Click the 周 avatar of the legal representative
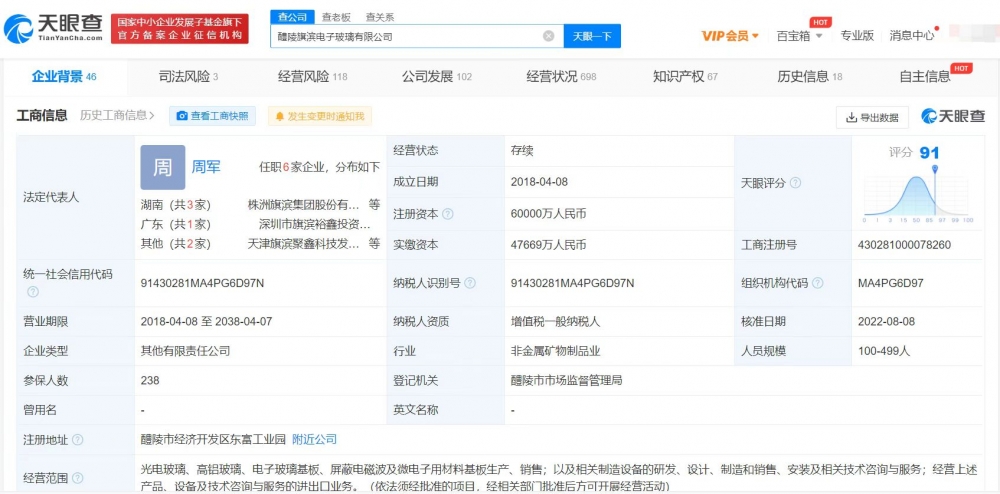The width and height of the screenshot is (1000, 494). pyautogui.click(x=162, y=167)
